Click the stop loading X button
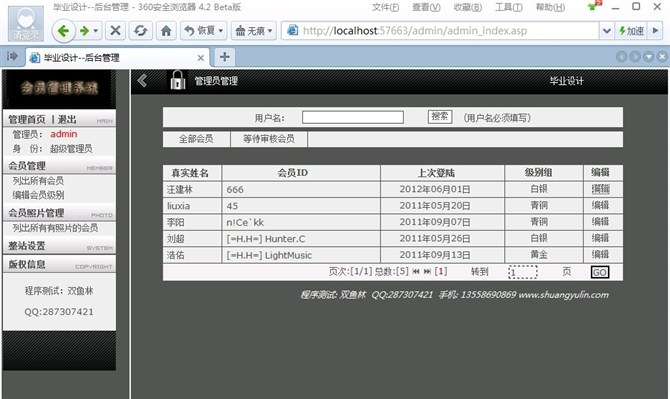670x399 pixels. pos(115,30)
